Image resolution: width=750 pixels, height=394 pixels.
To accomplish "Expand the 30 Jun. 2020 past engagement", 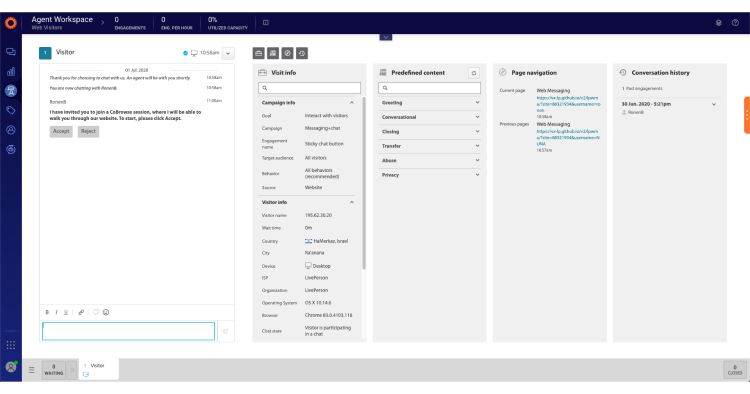I will pyautogui.click(x=714, y=104).
